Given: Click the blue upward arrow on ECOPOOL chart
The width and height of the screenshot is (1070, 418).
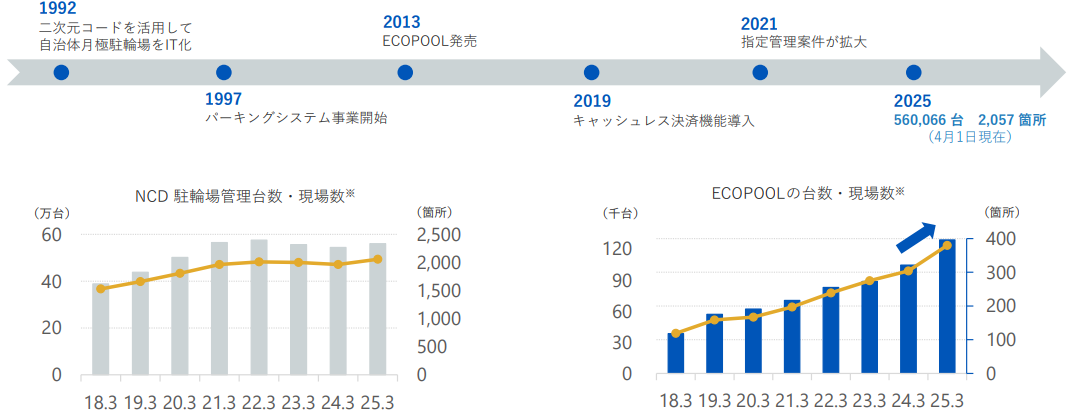Looking at the screenshot, I should [918, 238].
